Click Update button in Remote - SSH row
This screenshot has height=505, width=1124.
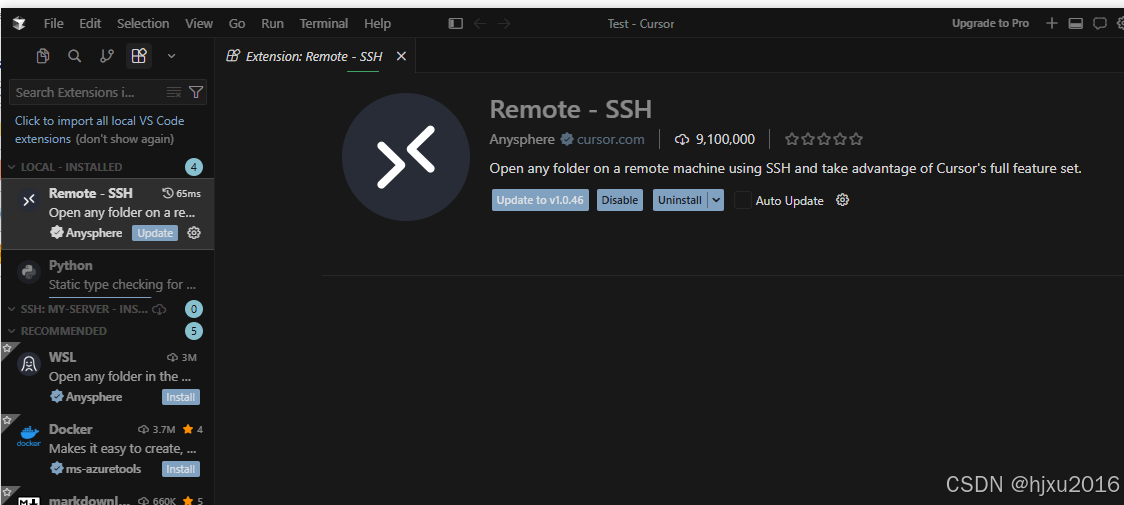[155, 233]
